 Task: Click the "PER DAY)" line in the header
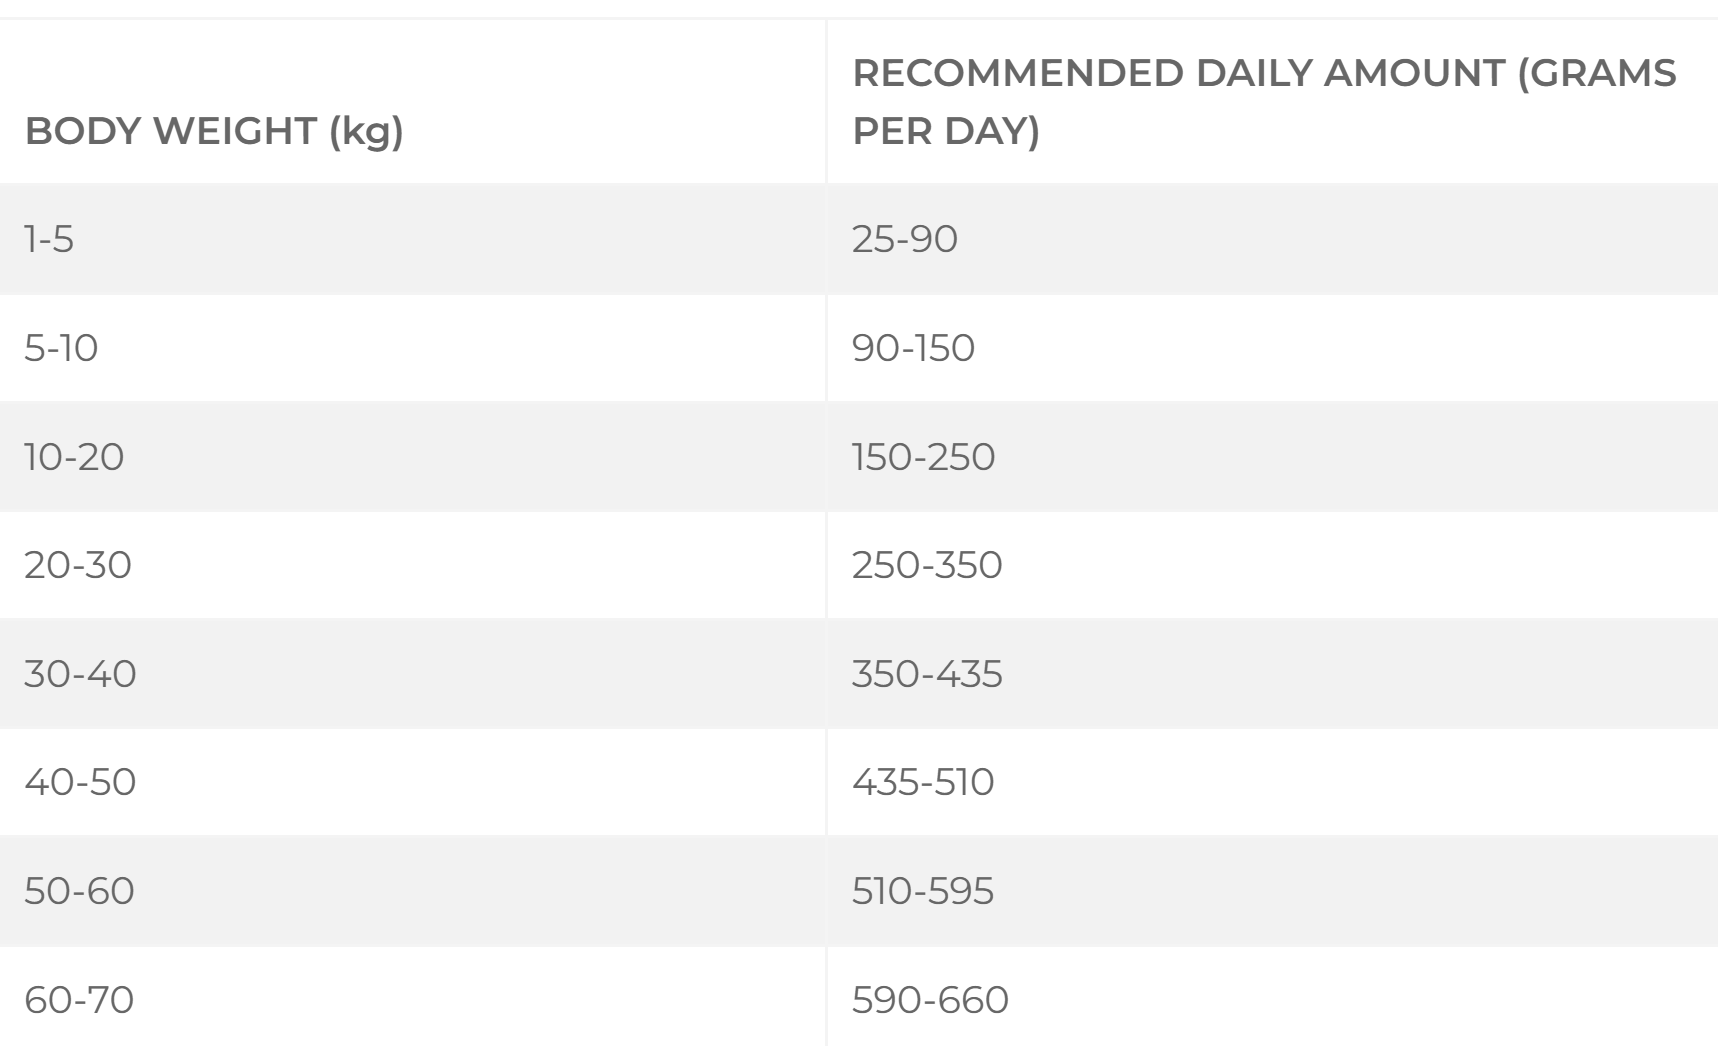click(946, 131)
